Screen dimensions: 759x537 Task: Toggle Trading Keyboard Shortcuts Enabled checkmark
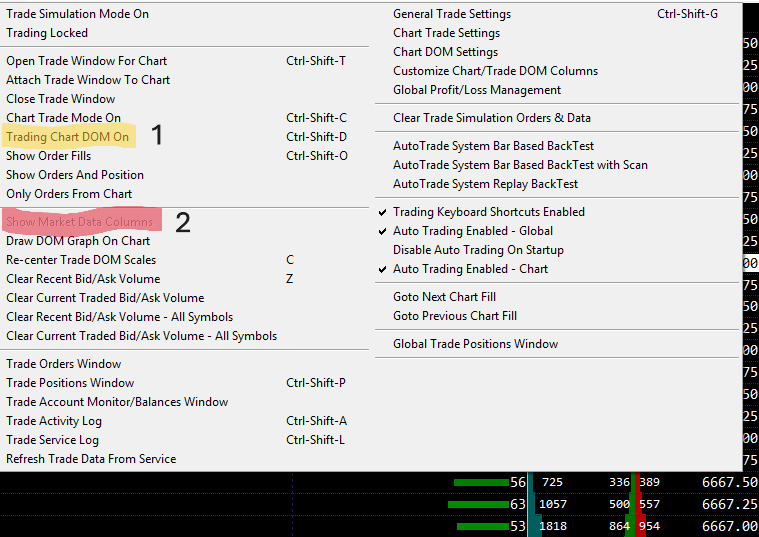pos(488,212)
